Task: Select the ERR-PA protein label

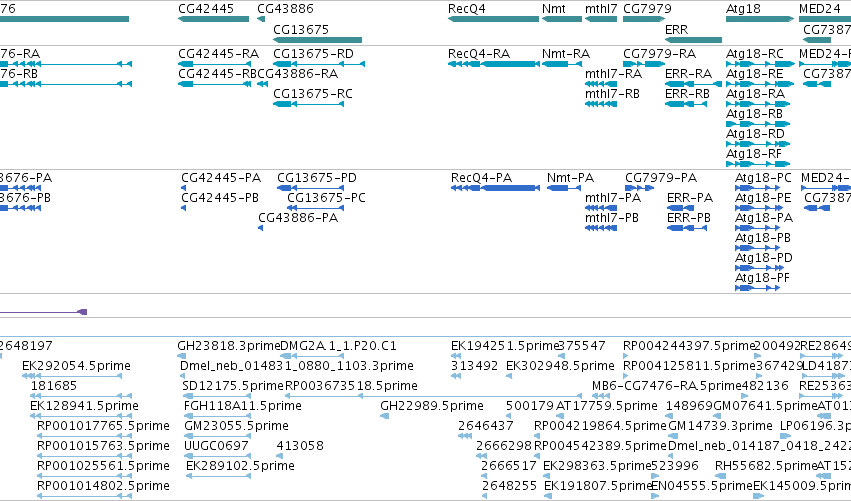Action: pyautogui.click(x=690, y=198)
